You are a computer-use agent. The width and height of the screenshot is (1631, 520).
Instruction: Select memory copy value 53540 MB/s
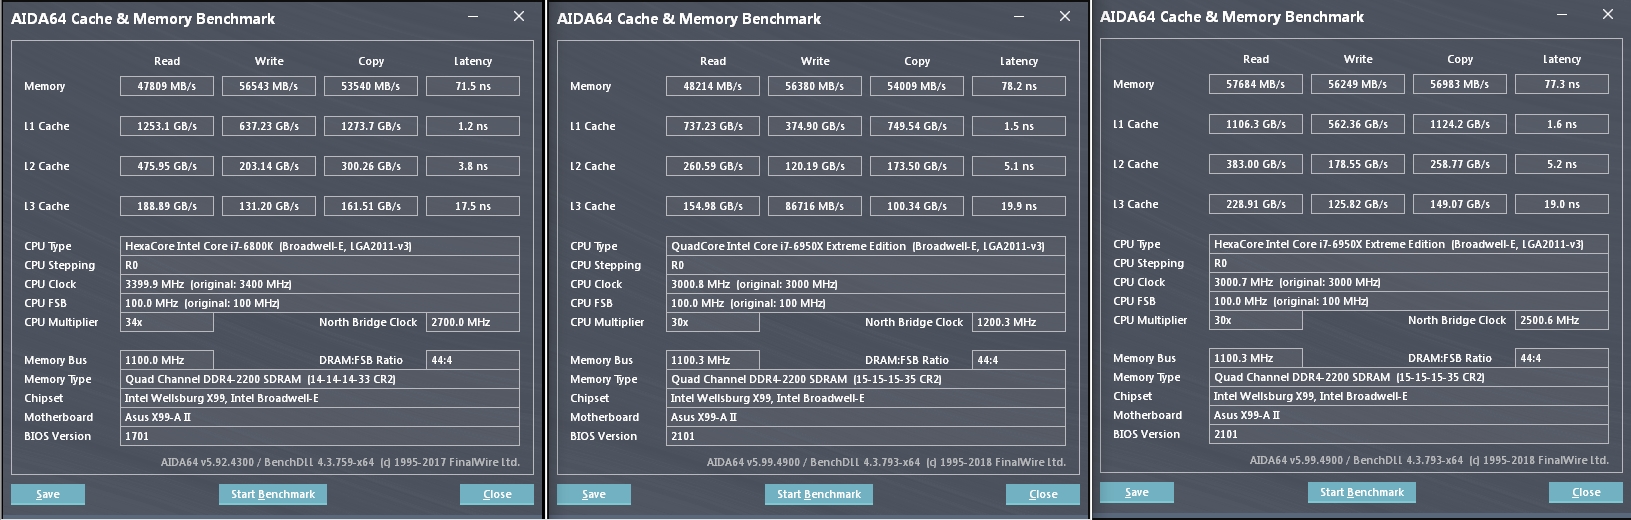click(371, 86)
